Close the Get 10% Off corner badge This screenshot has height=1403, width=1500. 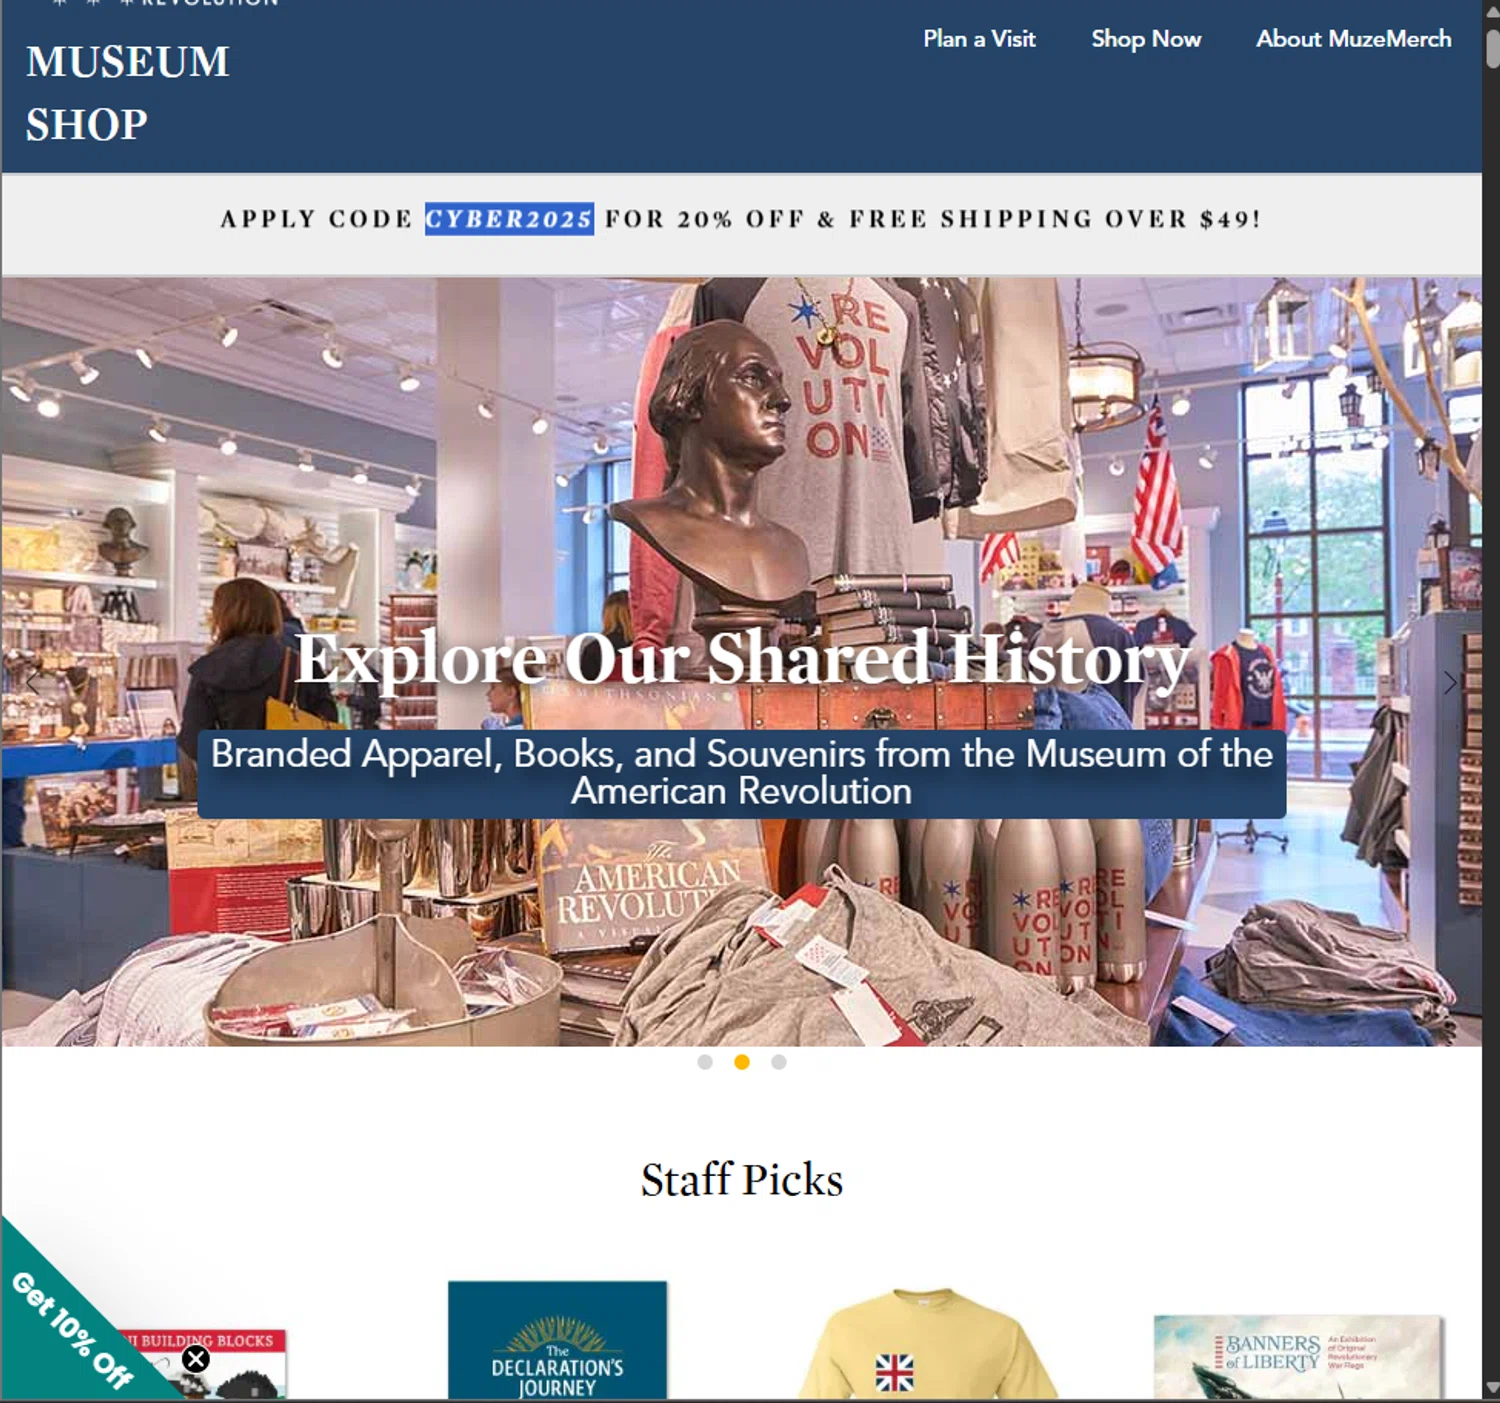pyautogui.click(x=196, y=1359)
